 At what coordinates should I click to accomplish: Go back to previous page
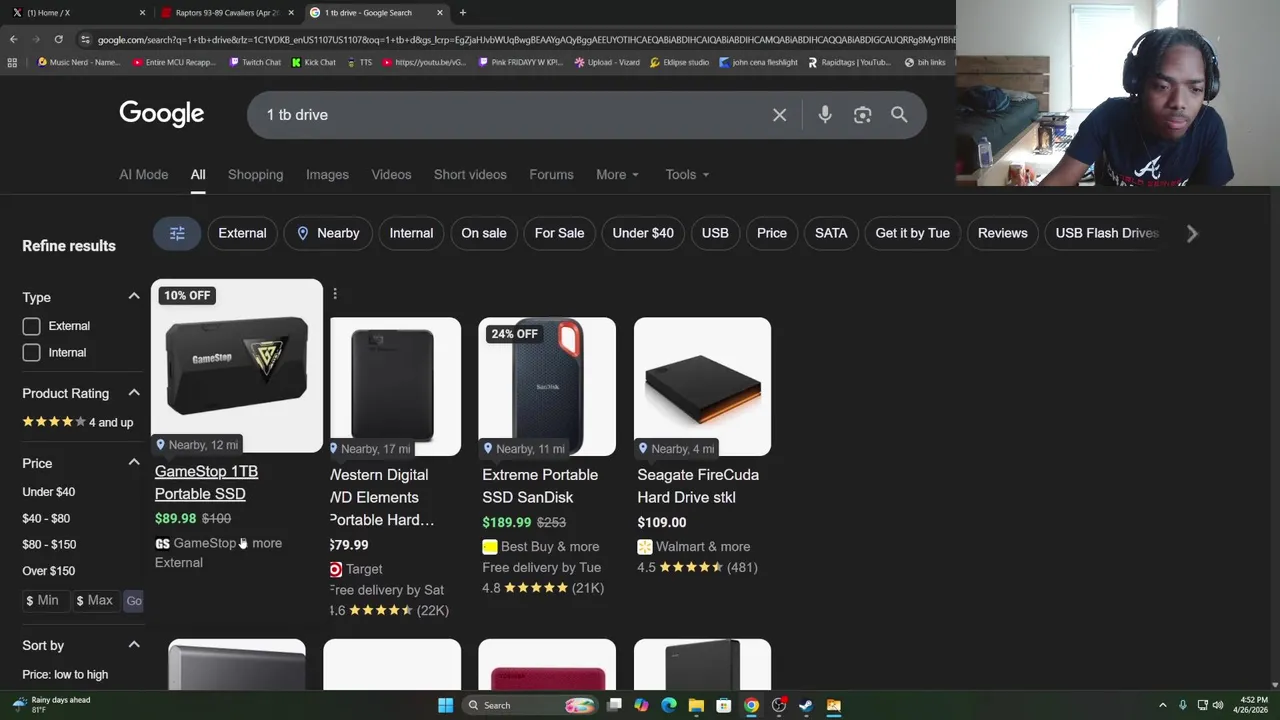[x=13, y=39]
